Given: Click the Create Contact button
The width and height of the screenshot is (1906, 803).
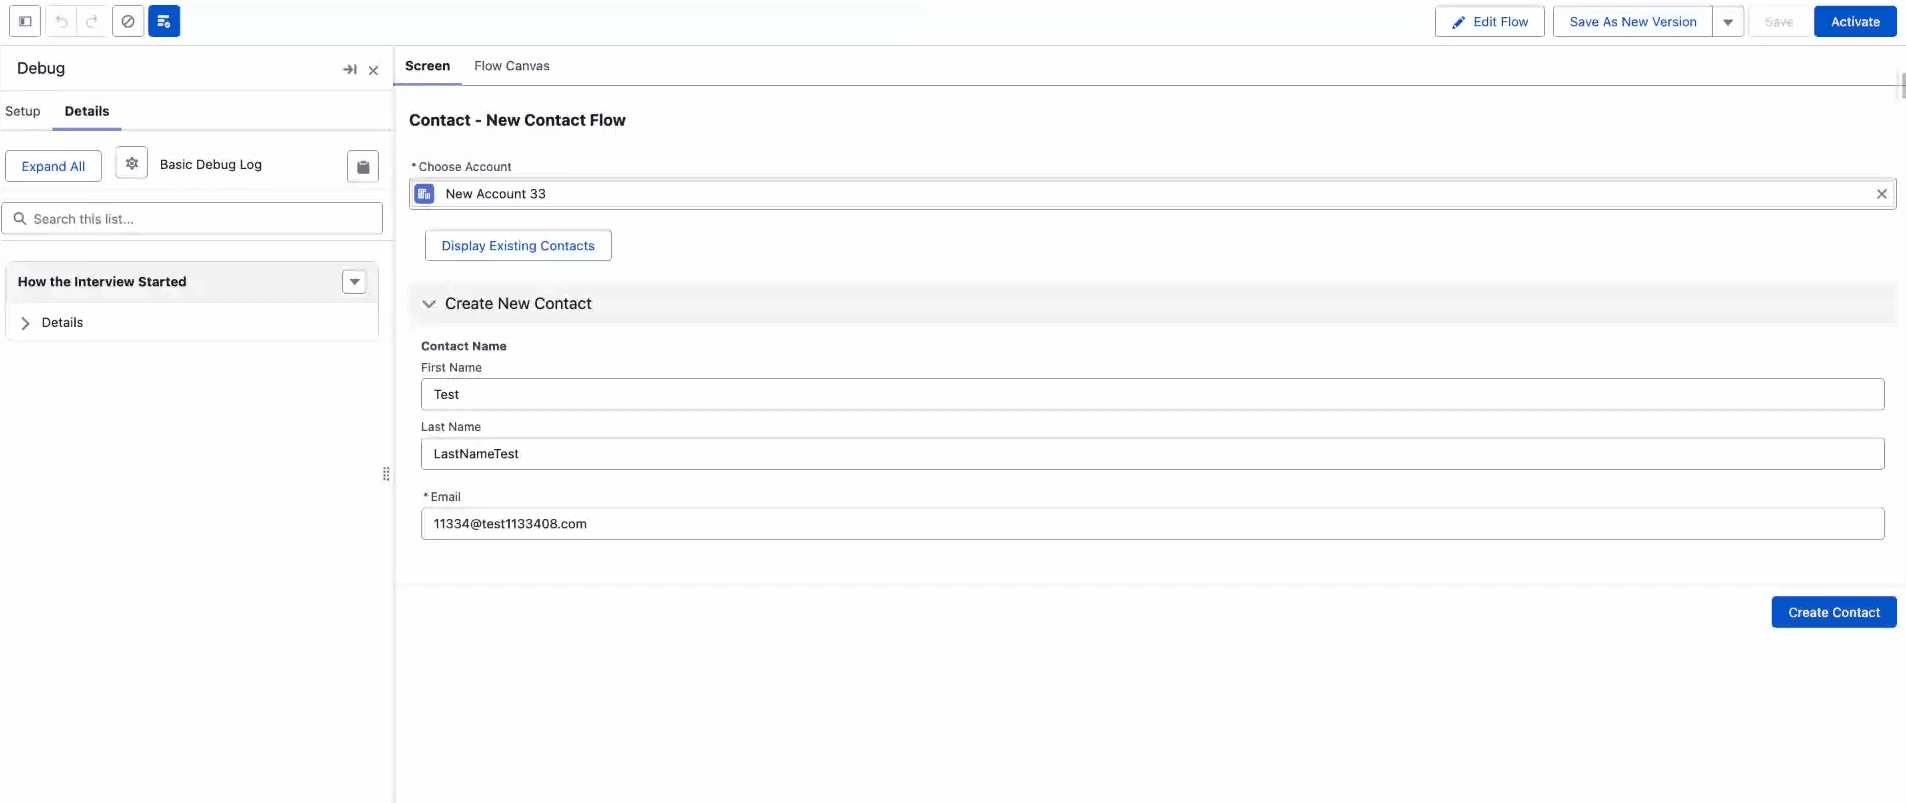Looking at the screenshot, I should pyautogui.click(x=1833, y=612).
